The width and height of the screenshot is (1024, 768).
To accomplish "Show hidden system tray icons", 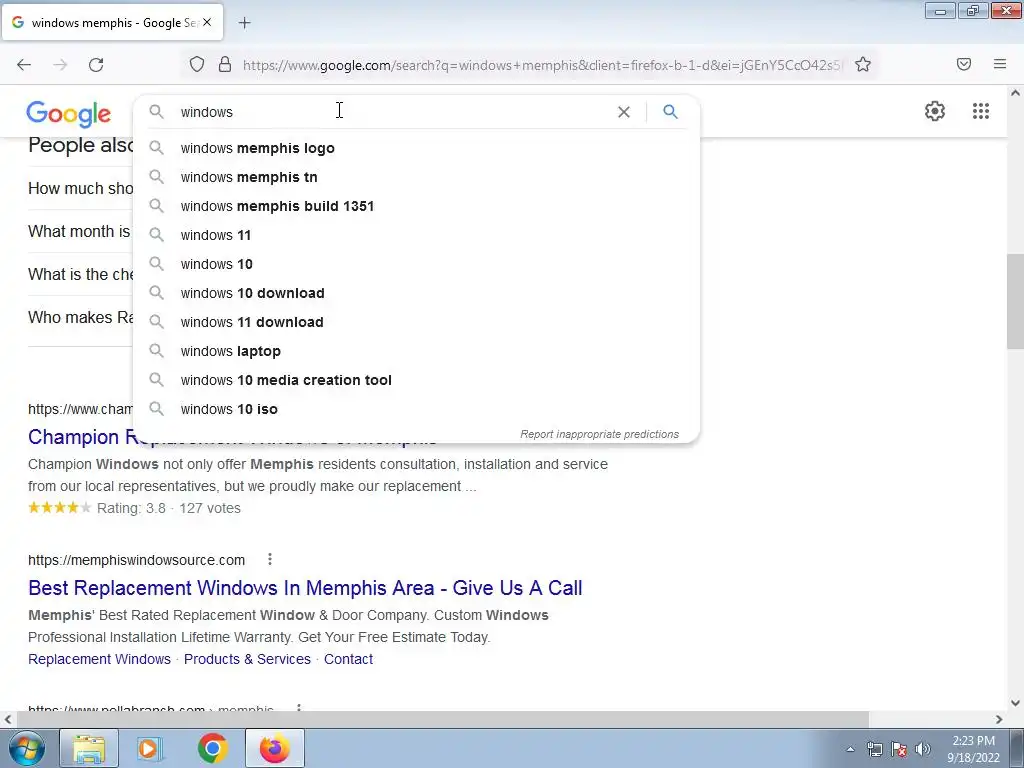I will click(x=850, y=749).
